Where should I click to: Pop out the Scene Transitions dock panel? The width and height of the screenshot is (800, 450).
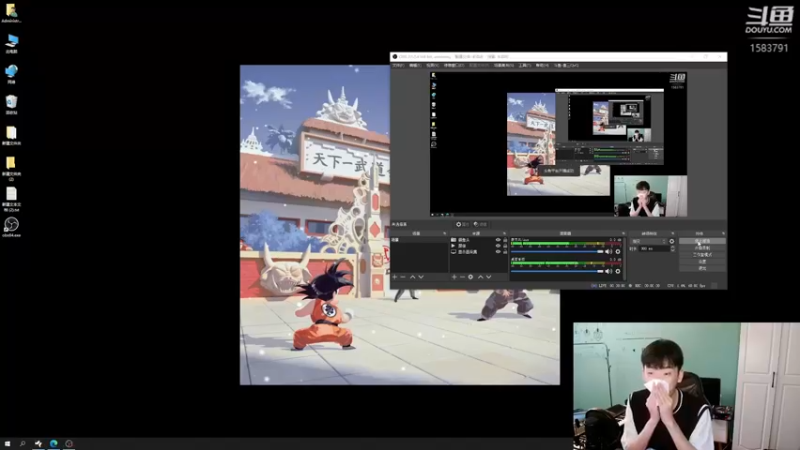673,233
